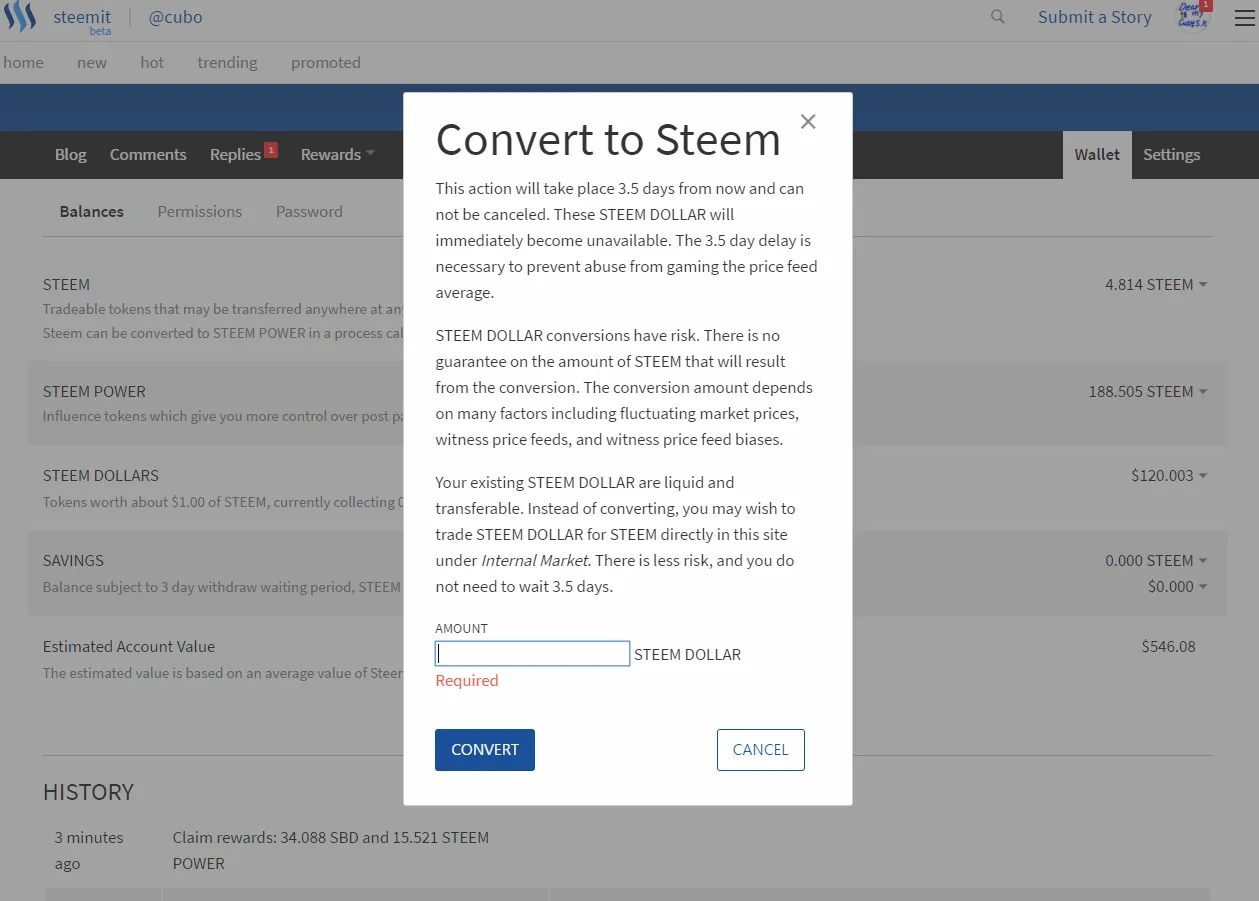Click the $546.08 estimated value
The height and width of the screenshot is (901, 1259).
1168,646
